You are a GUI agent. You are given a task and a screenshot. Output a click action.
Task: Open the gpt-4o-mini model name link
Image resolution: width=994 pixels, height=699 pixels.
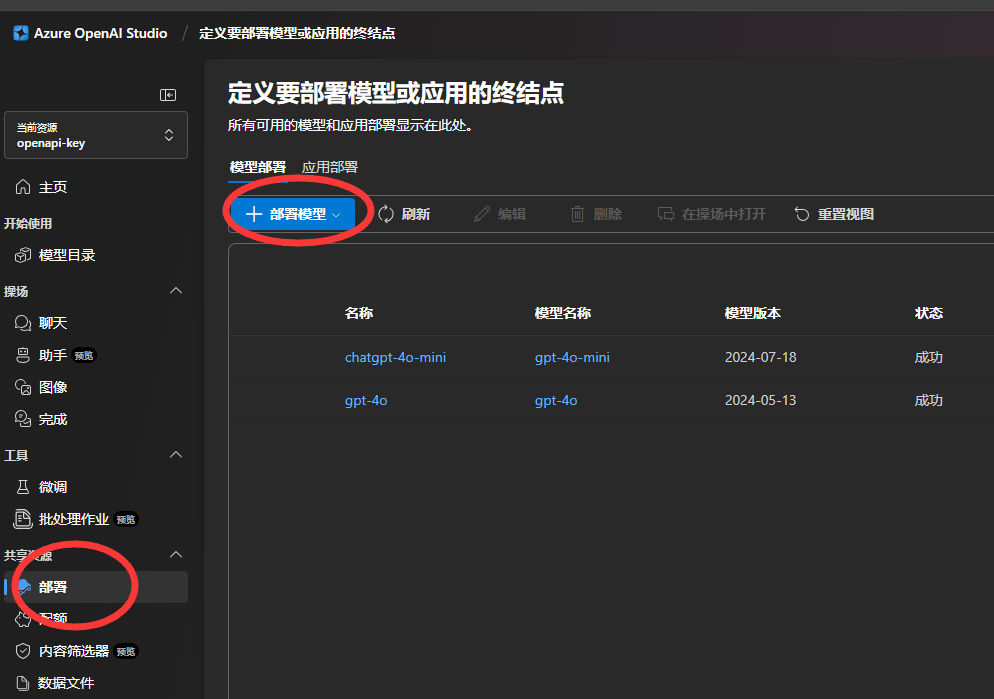[572, 357]
